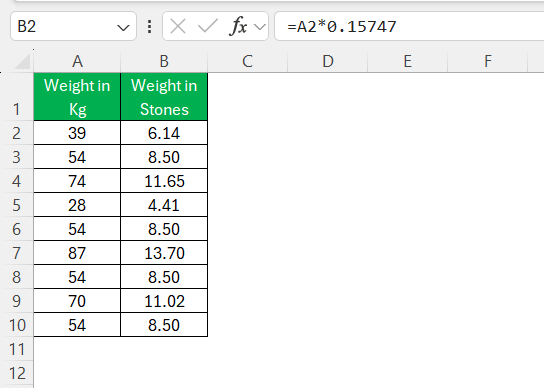544x388 pixels.
Task: Click the formula bar with =A2*0.15747
Action: point(409,26)
